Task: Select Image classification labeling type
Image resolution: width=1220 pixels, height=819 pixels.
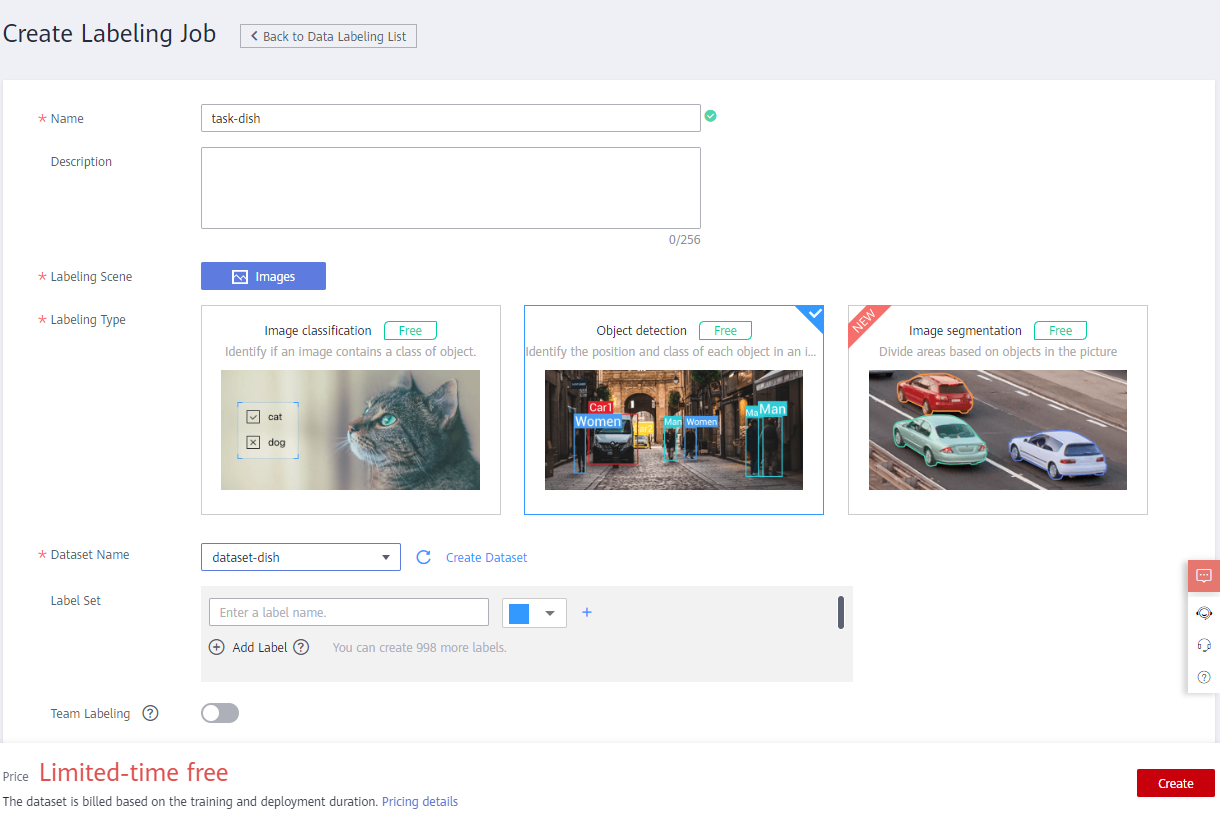Action: 350,410
